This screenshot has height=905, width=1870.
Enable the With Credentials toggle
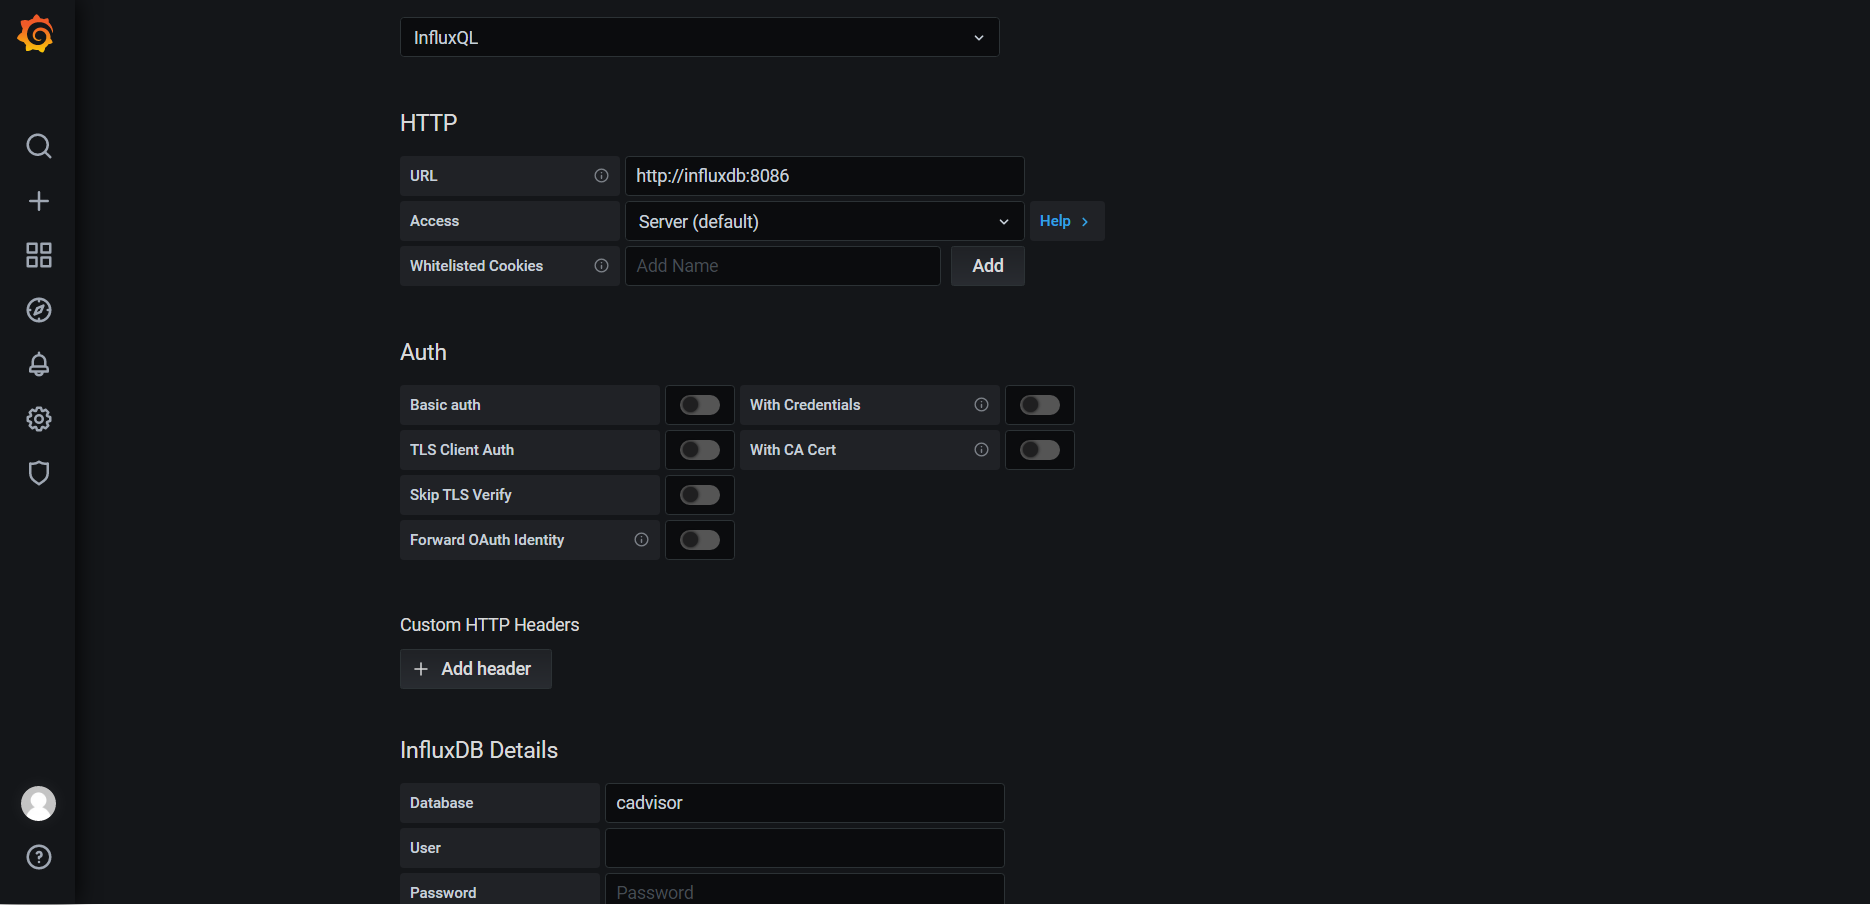1040,405
